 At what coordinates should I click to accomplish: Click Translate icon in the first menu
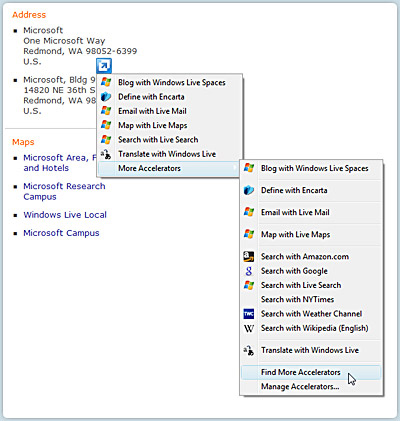coord(106,154)
